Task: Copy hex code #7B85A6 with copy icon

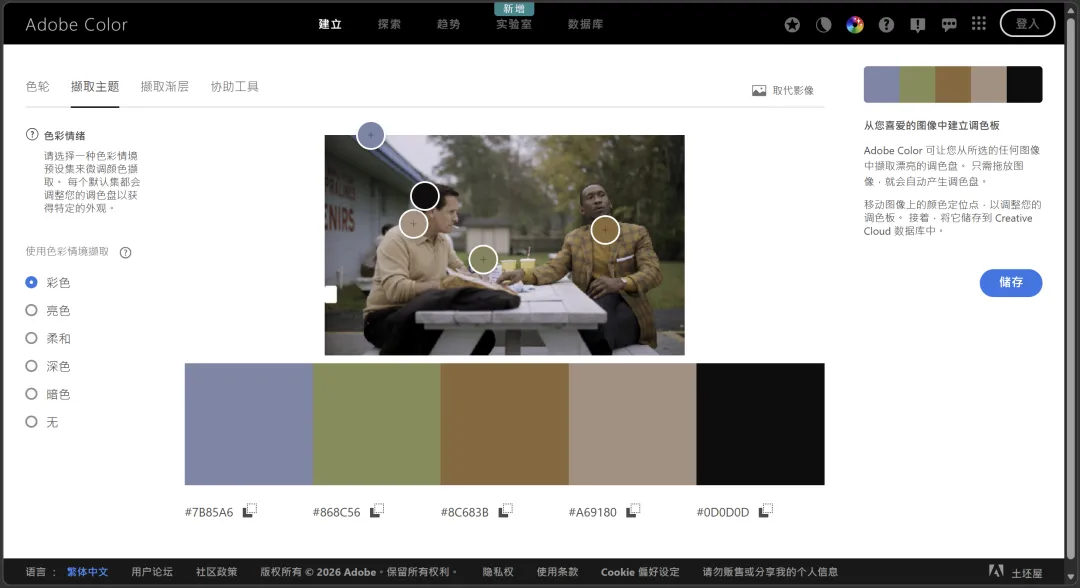Action: 250,510
